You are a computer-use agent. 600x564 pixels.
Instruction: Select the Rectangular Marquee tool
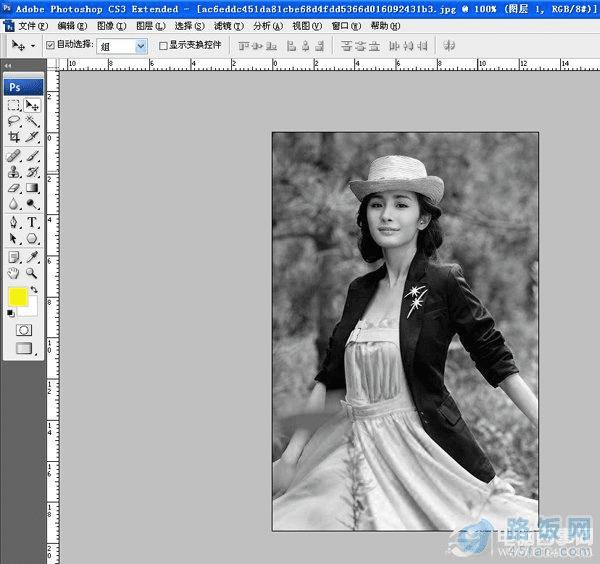14,104
